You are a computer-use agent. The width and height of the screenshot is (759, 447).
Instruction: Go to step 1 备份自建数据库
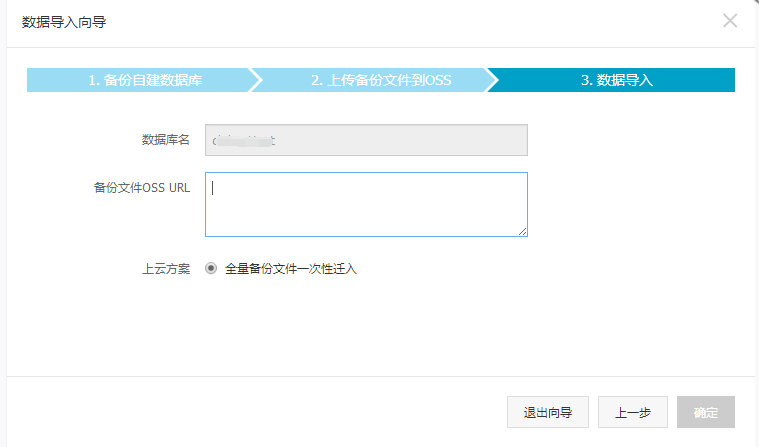(145, 80)
